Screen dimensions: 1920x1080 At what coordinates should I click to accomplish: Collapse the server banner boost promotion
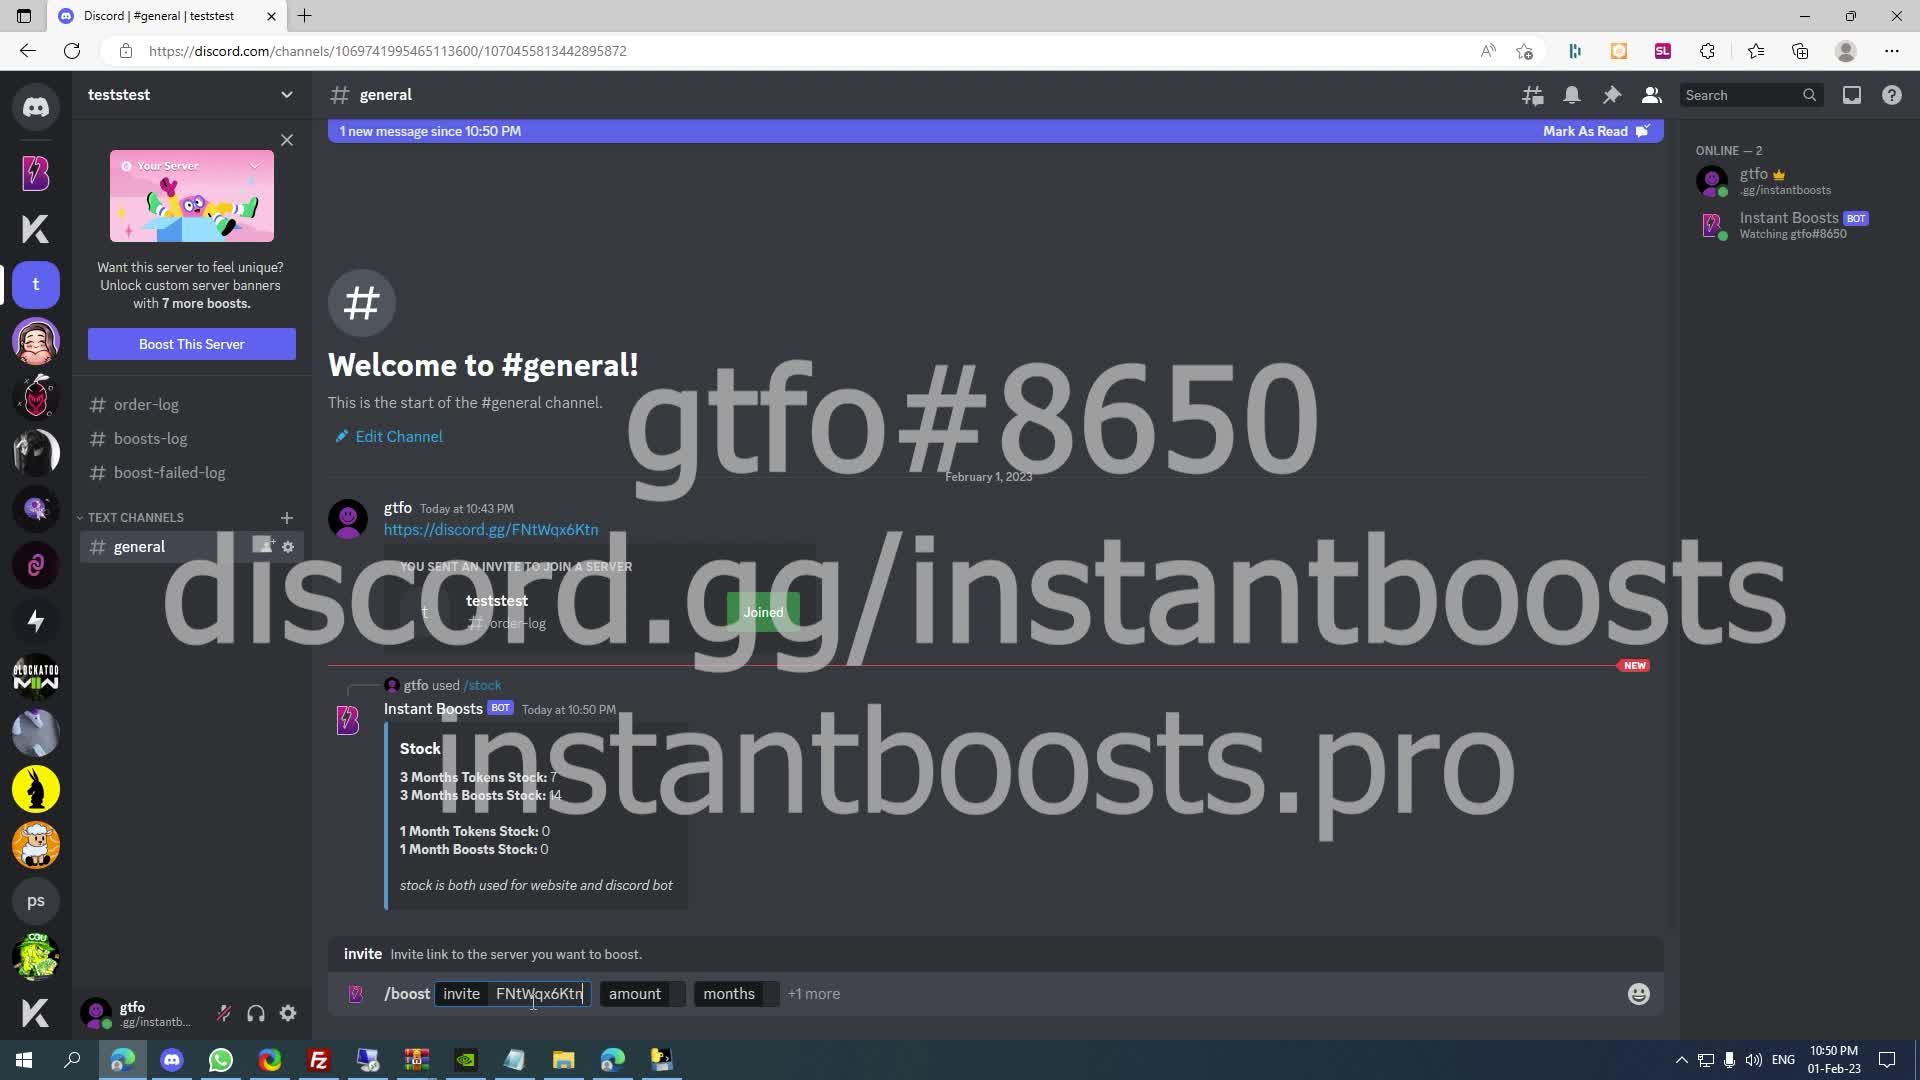(x=287, y=140)
